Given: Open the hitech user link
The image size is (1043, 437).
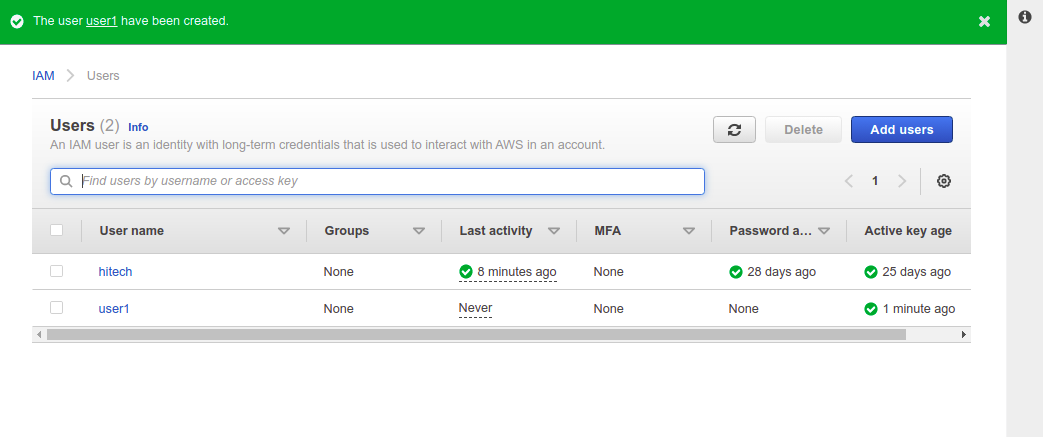Looking at the screenshot, I should click(x=115, y=271).
